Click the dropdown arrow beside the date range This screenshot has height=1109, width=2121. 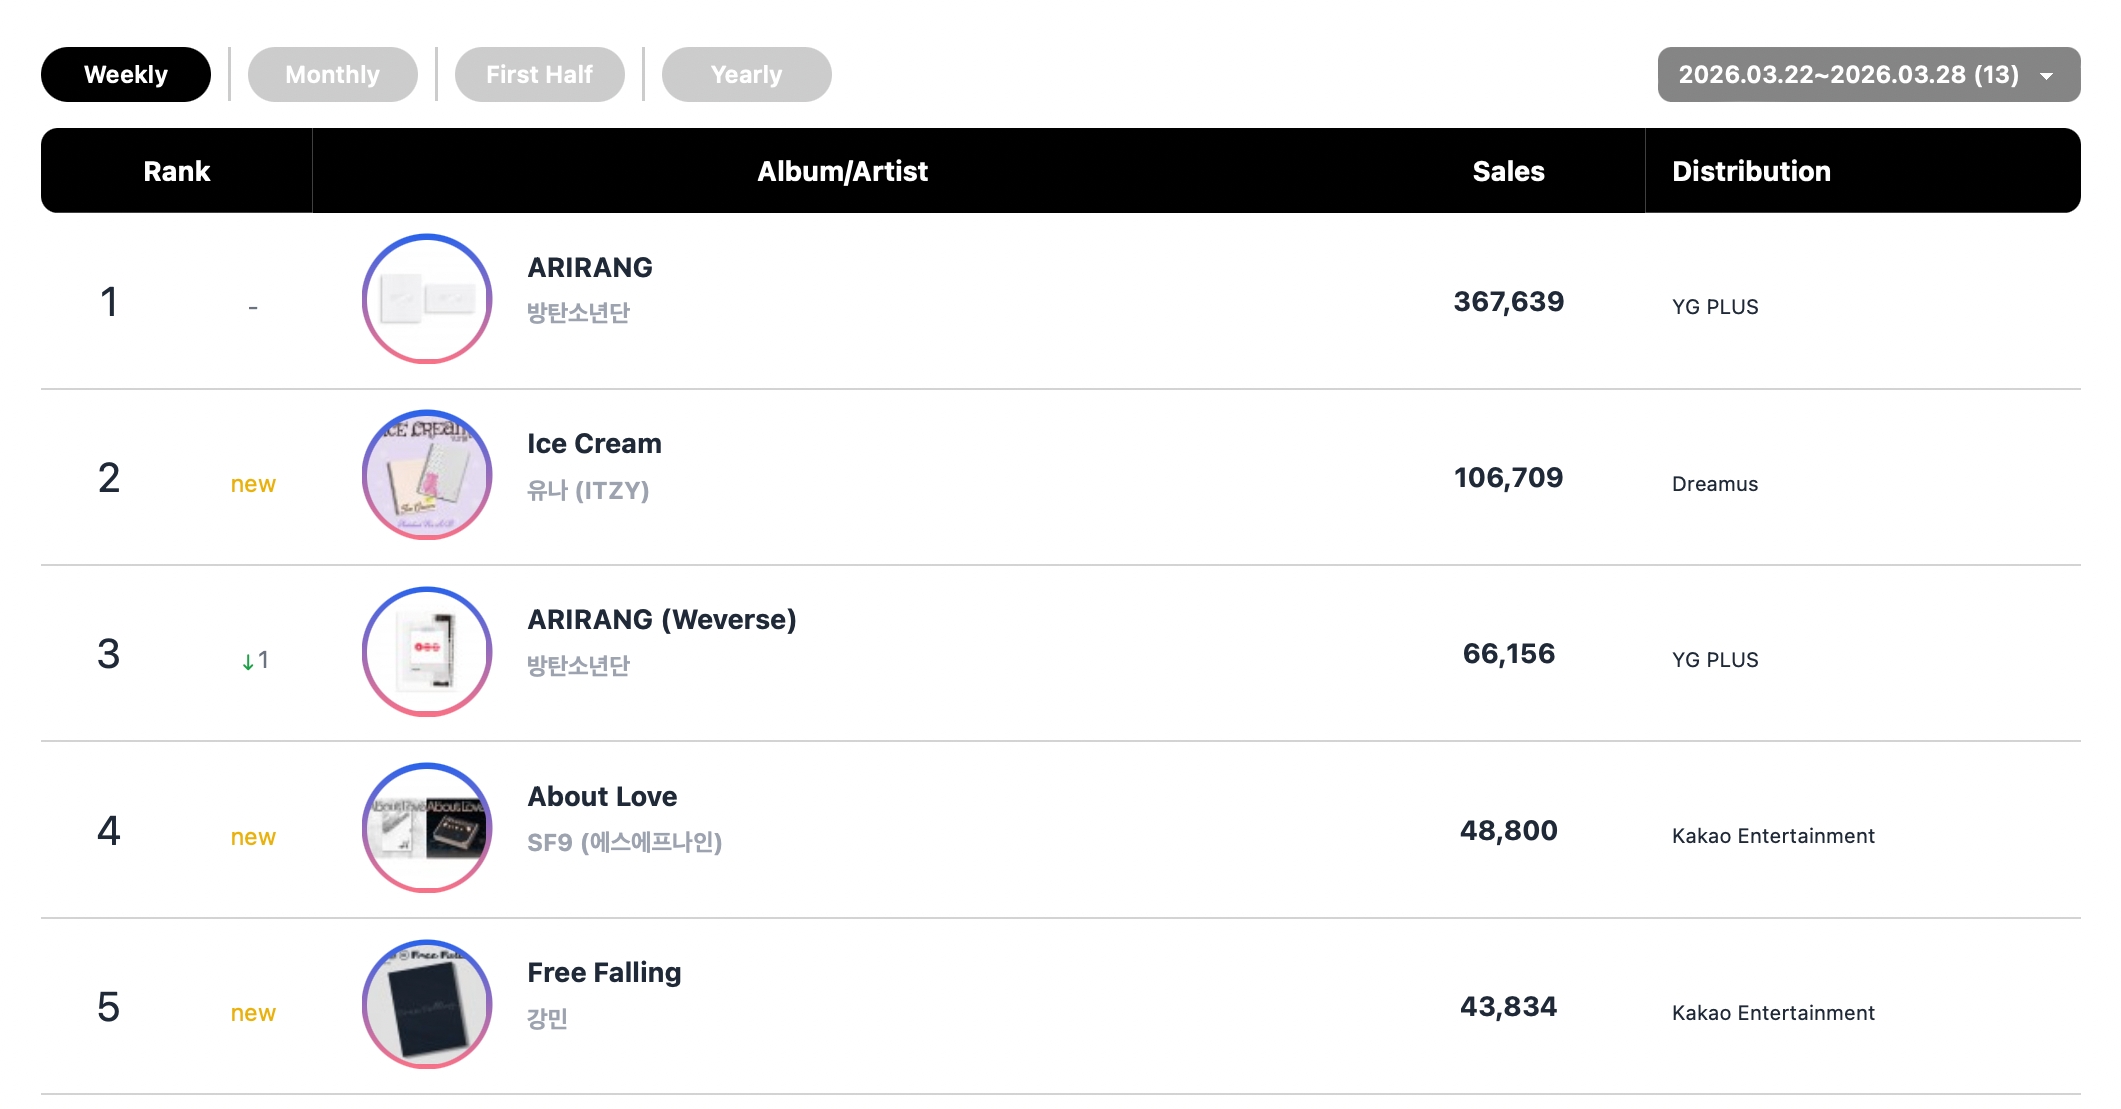[2047, 76]
